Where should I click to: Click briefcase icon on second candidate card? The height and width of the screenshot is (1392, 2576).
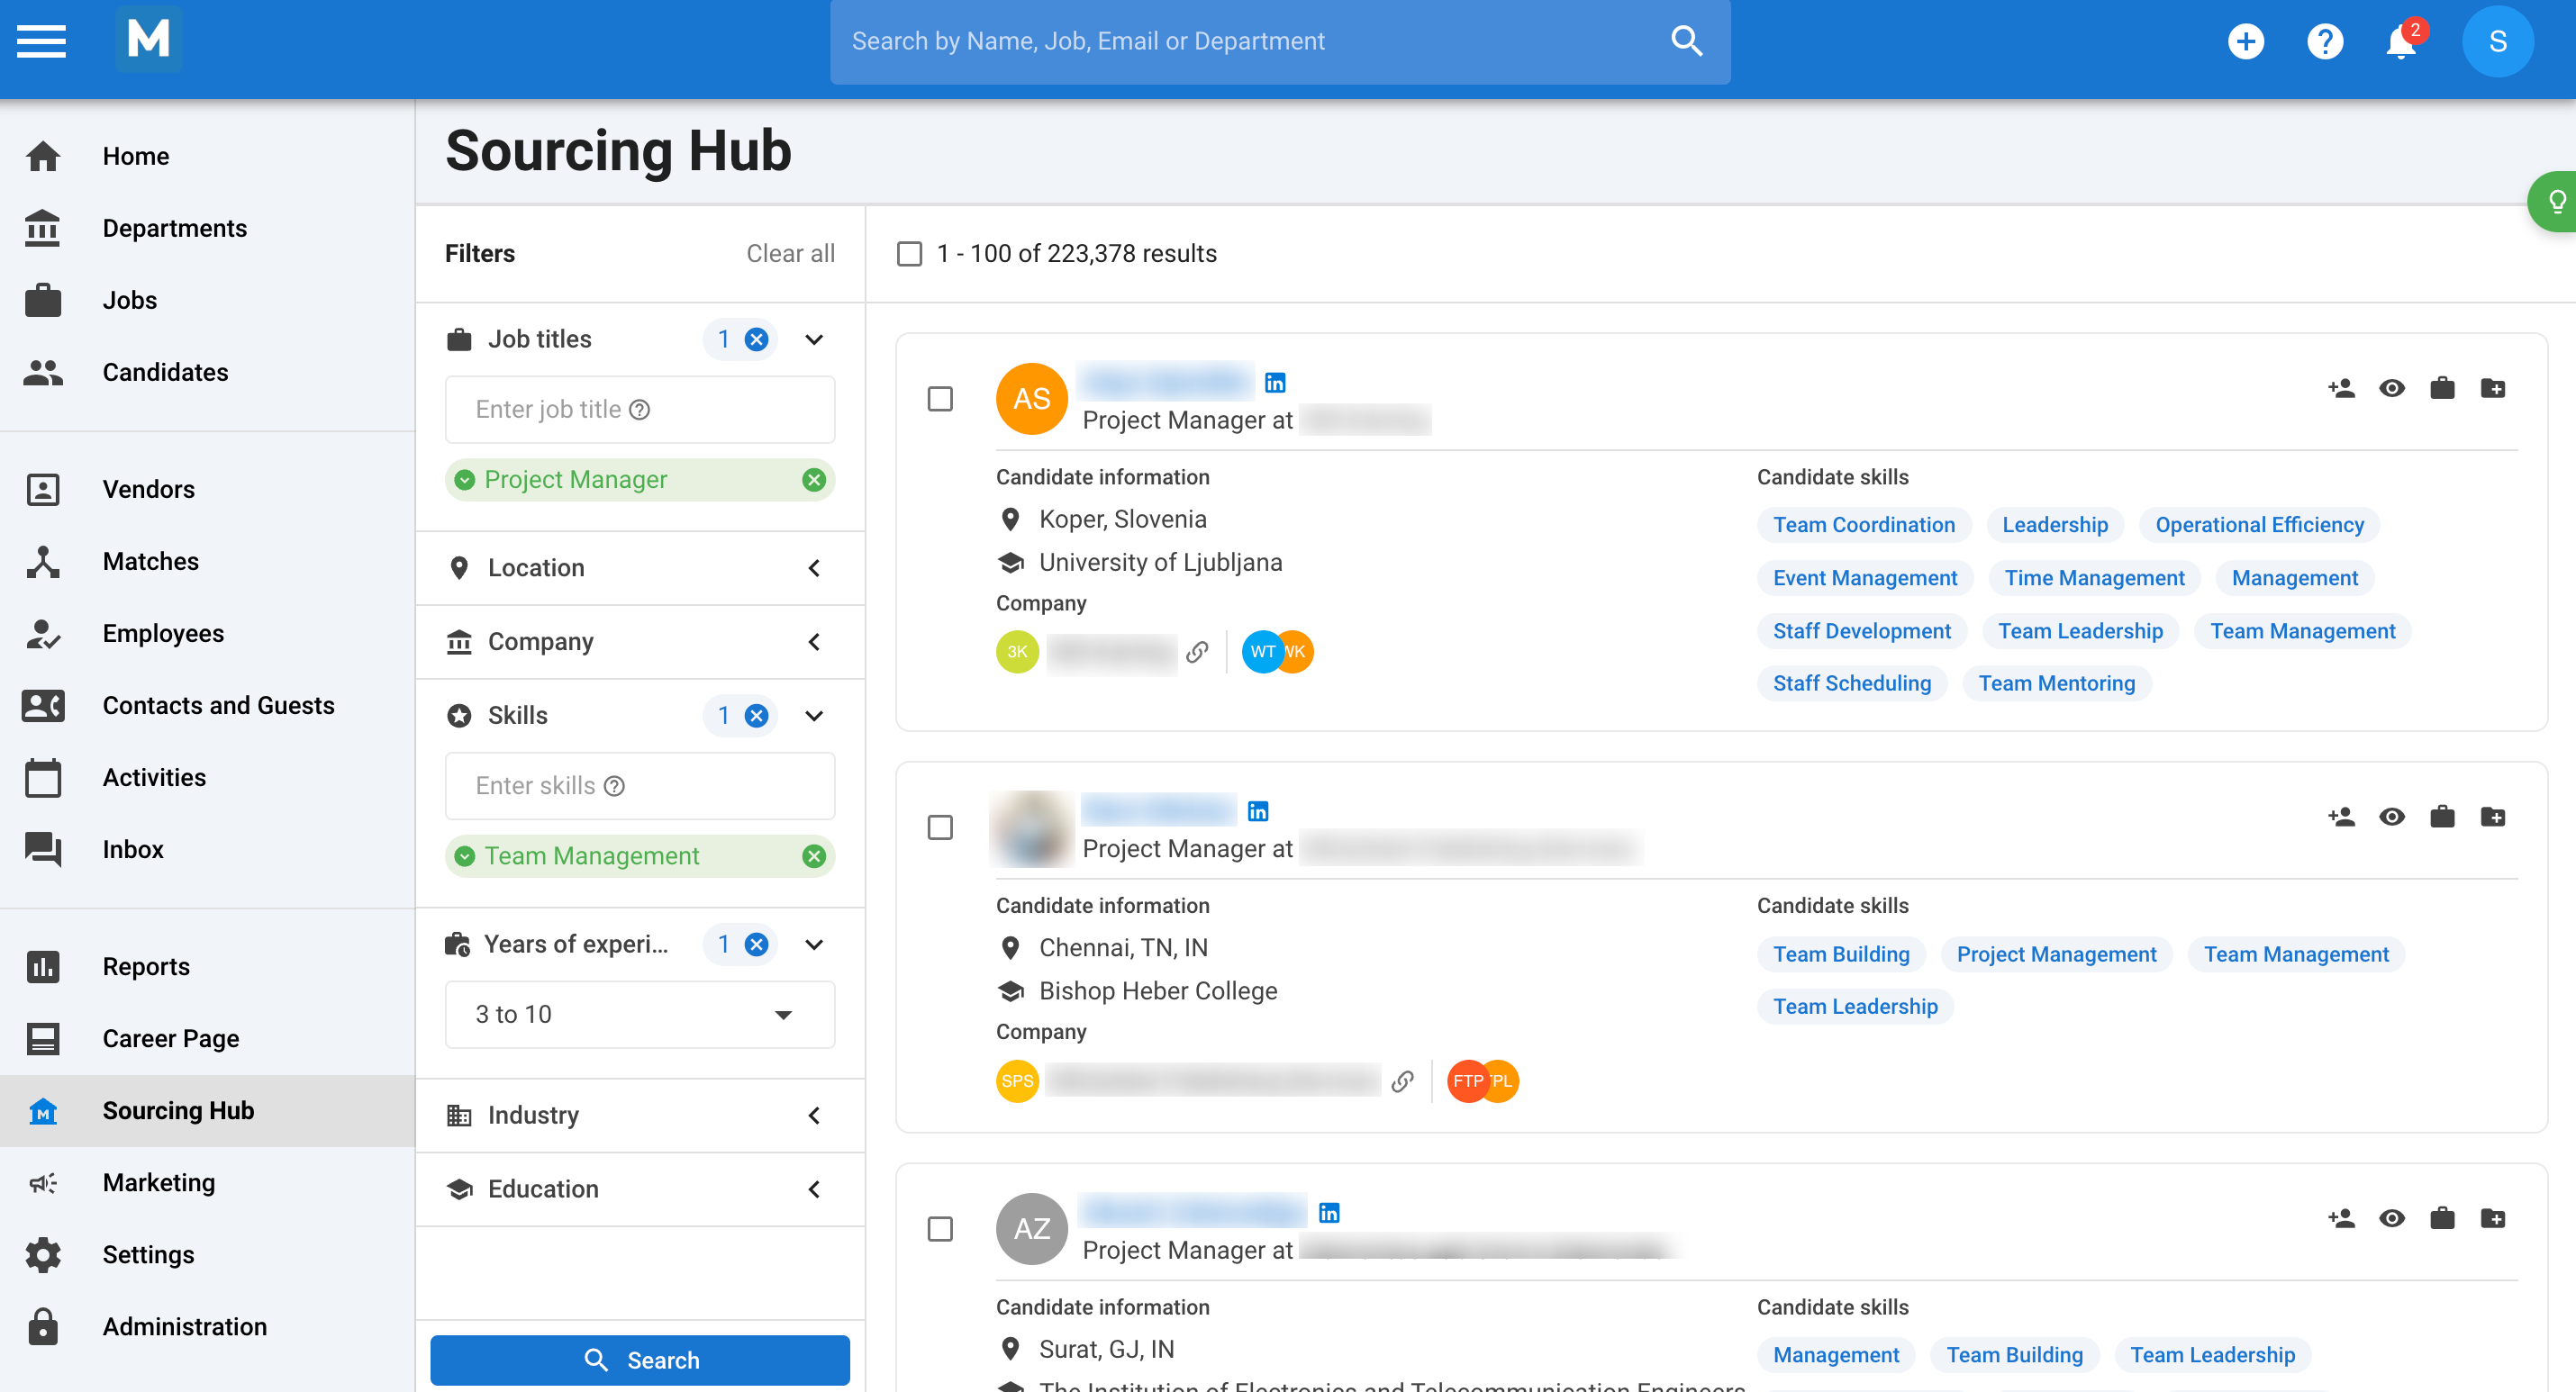pyautogui.click(x=2442, y=817)
